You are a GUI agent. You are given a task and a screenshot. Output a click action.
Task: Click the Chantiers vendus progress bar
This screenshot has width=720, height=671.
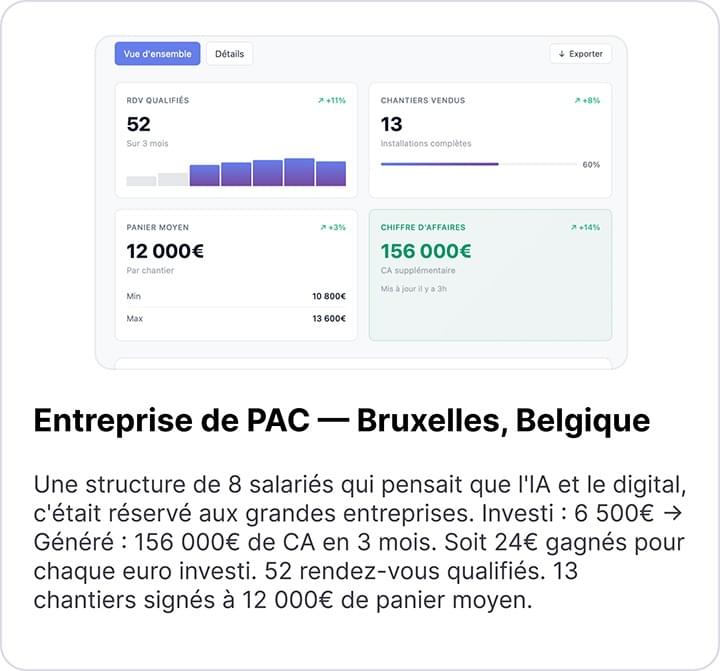click(476, 164)
